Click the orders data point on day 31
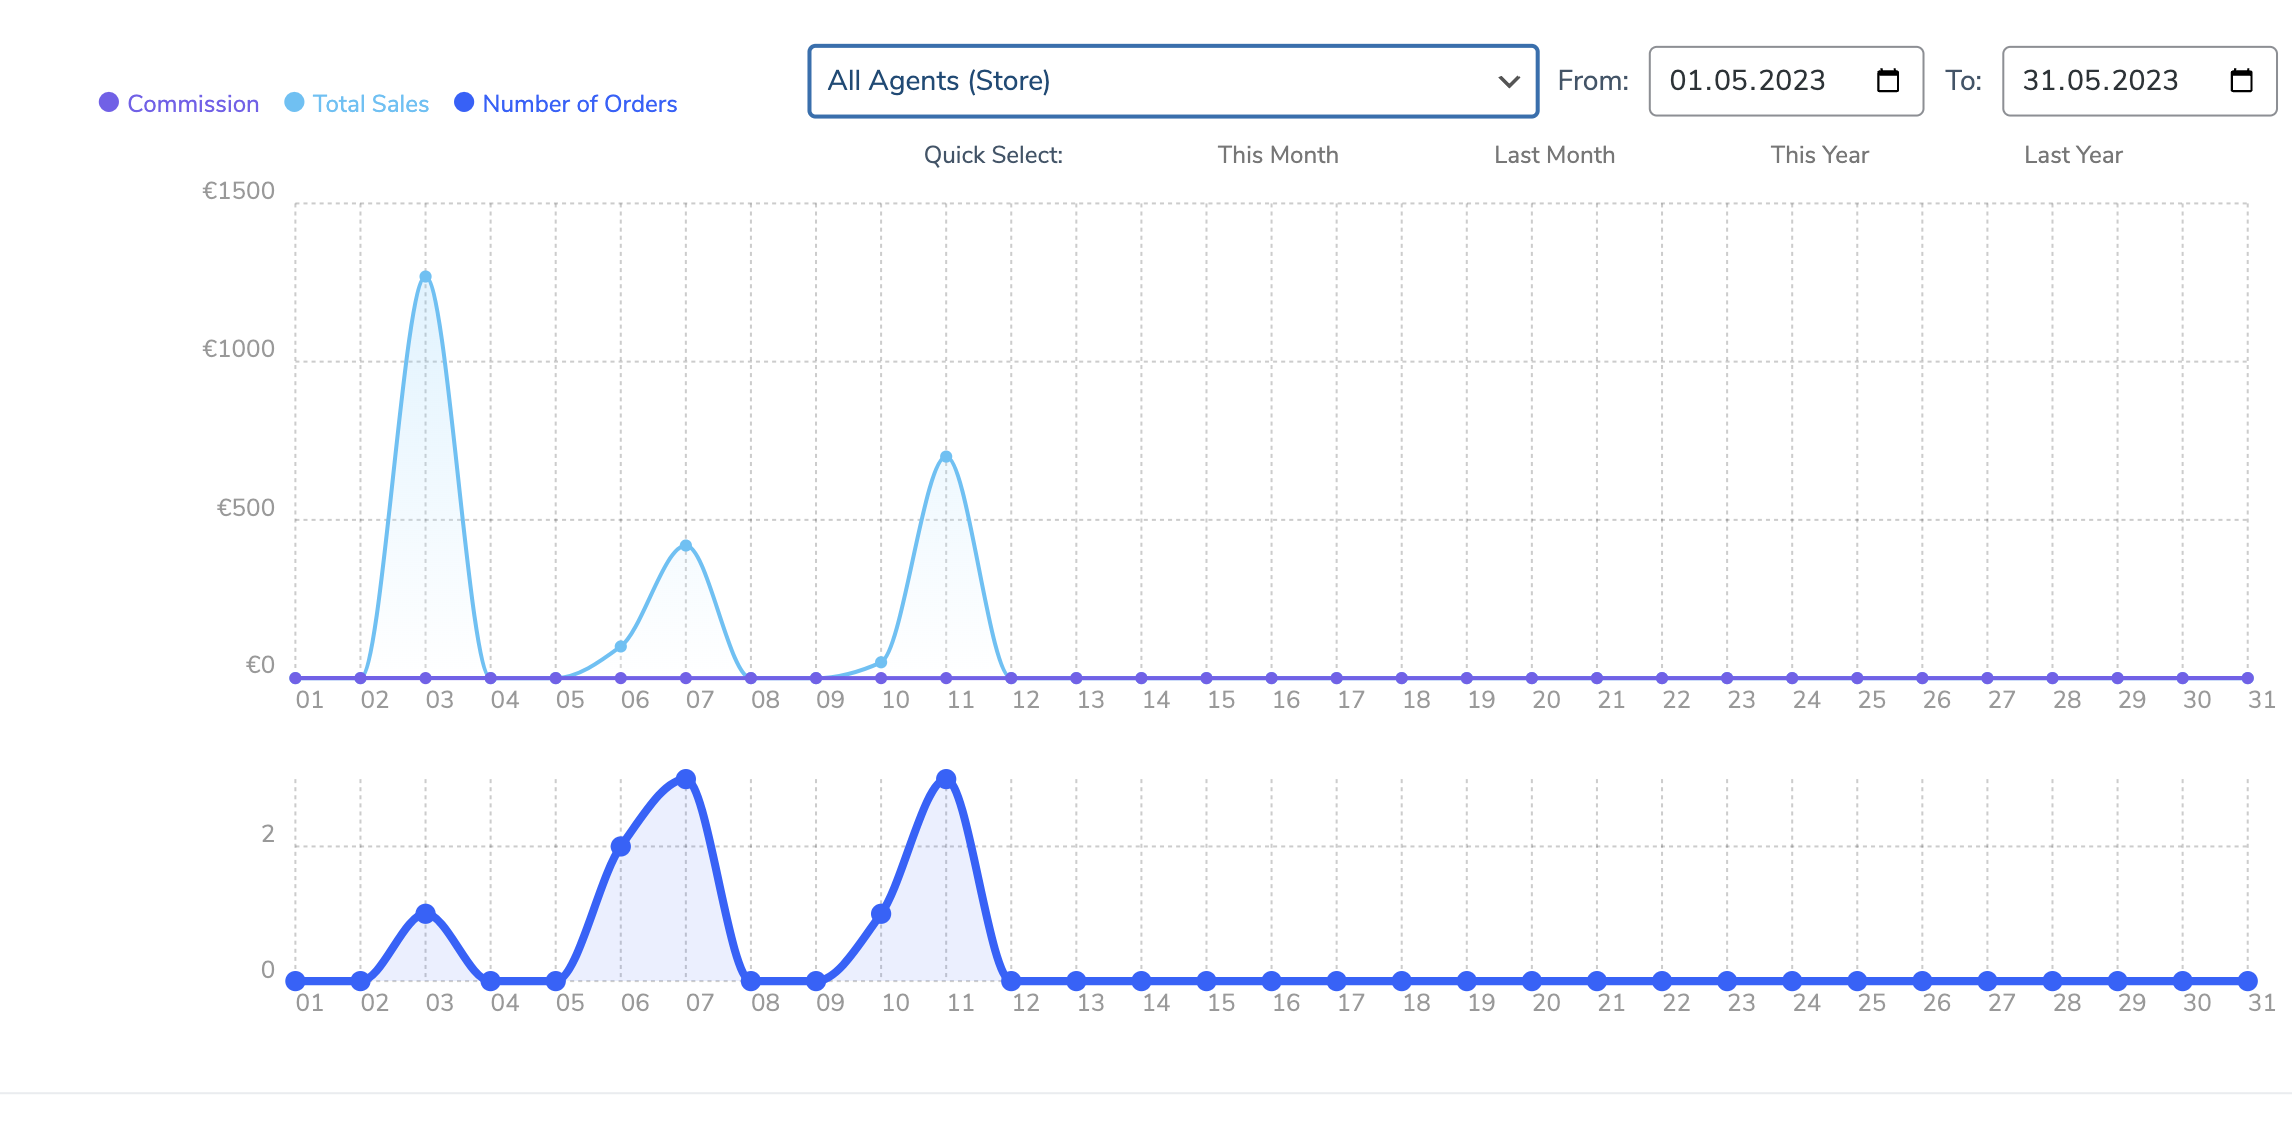The image size is (2292, 1124). tap(2248, 981)
